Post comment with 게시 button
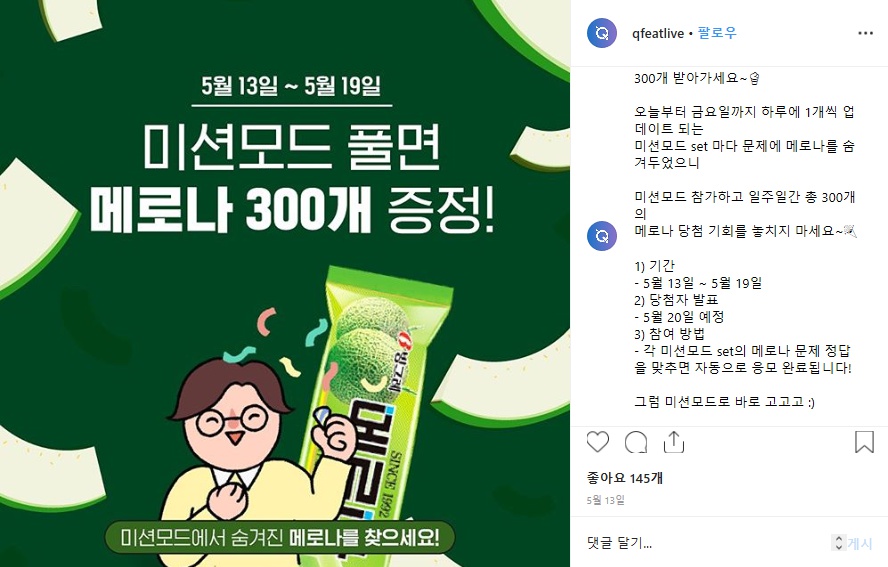888x567 pixels. tap(860, 543)
